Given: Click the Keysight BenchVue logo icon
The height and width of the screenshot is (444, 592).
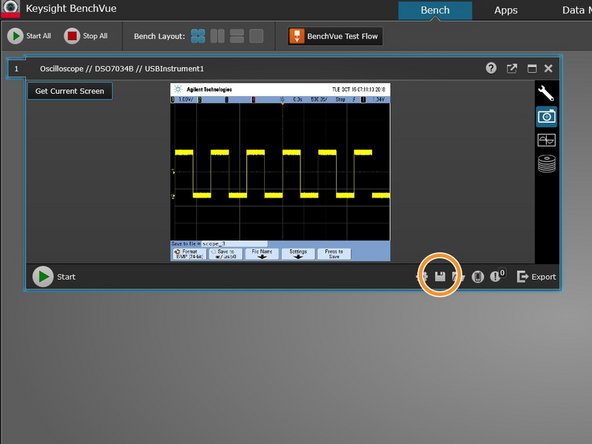Looking at the screenshot, I should [x=10, y=8].
